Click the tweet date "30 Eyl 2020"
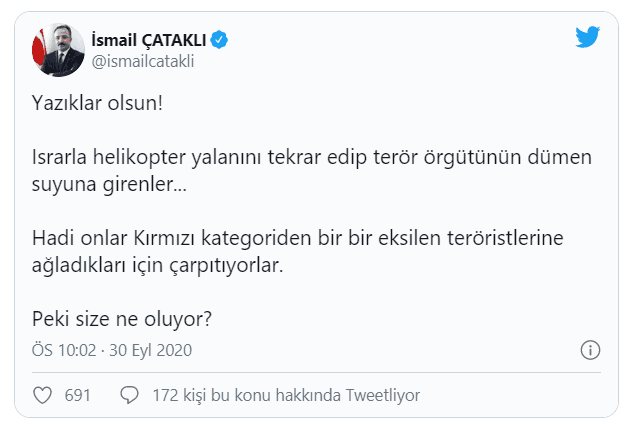 (151, 351)
